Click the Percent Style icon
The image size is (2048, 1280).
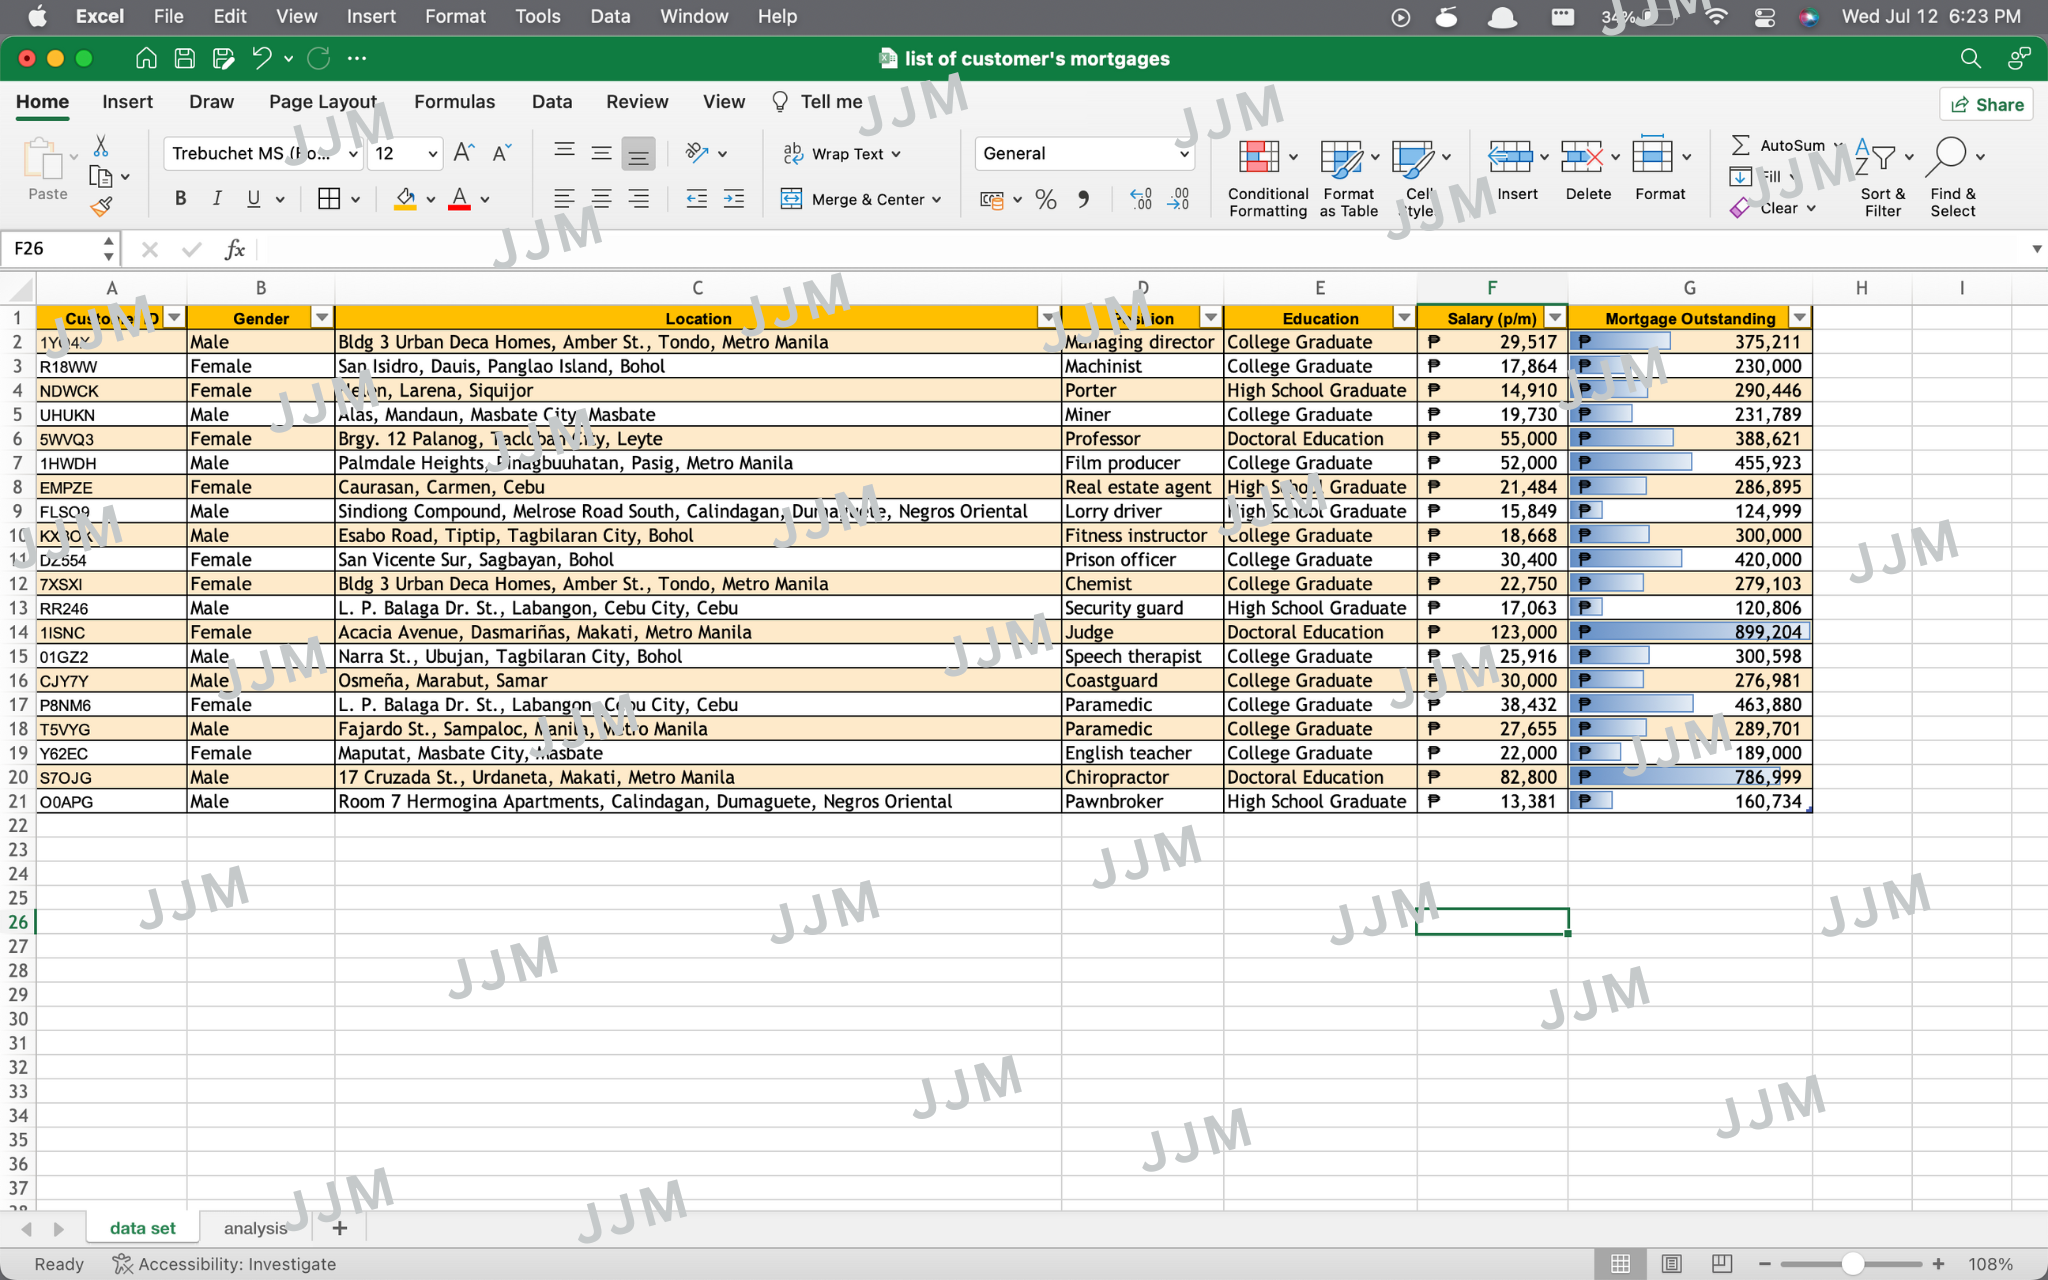point(1046,200)
